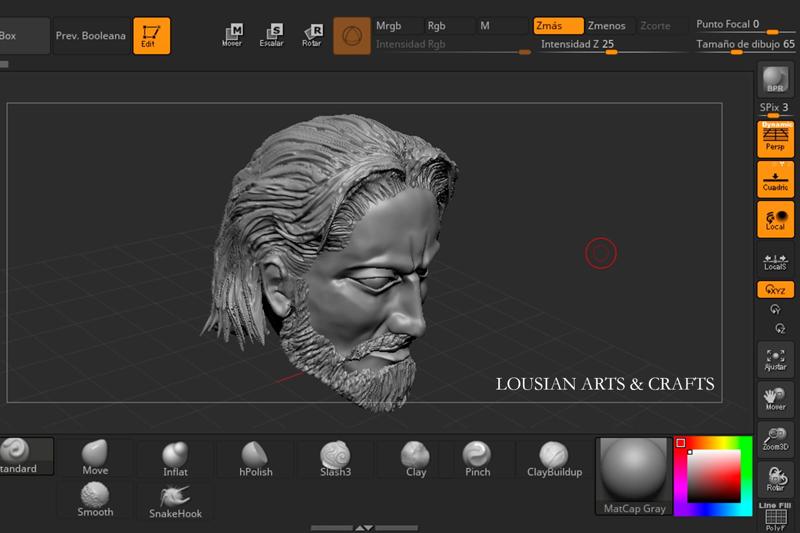Select the Pinch brush
The image size is (800, 533).
point(477,459)
